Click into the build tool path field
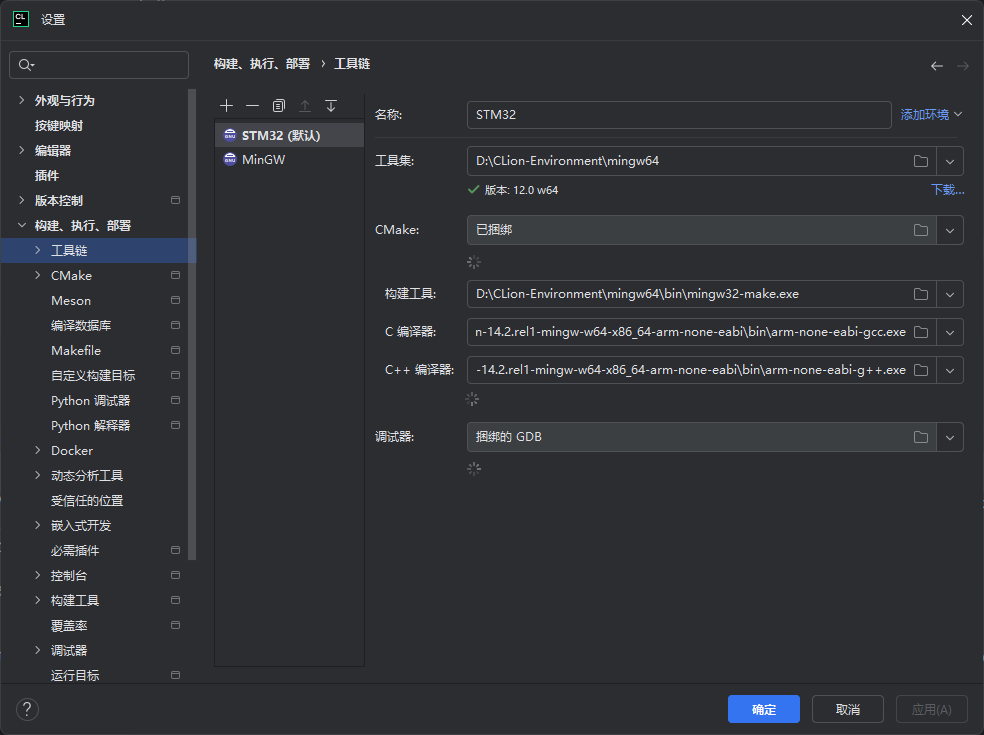984x735 pixels. 689,294
